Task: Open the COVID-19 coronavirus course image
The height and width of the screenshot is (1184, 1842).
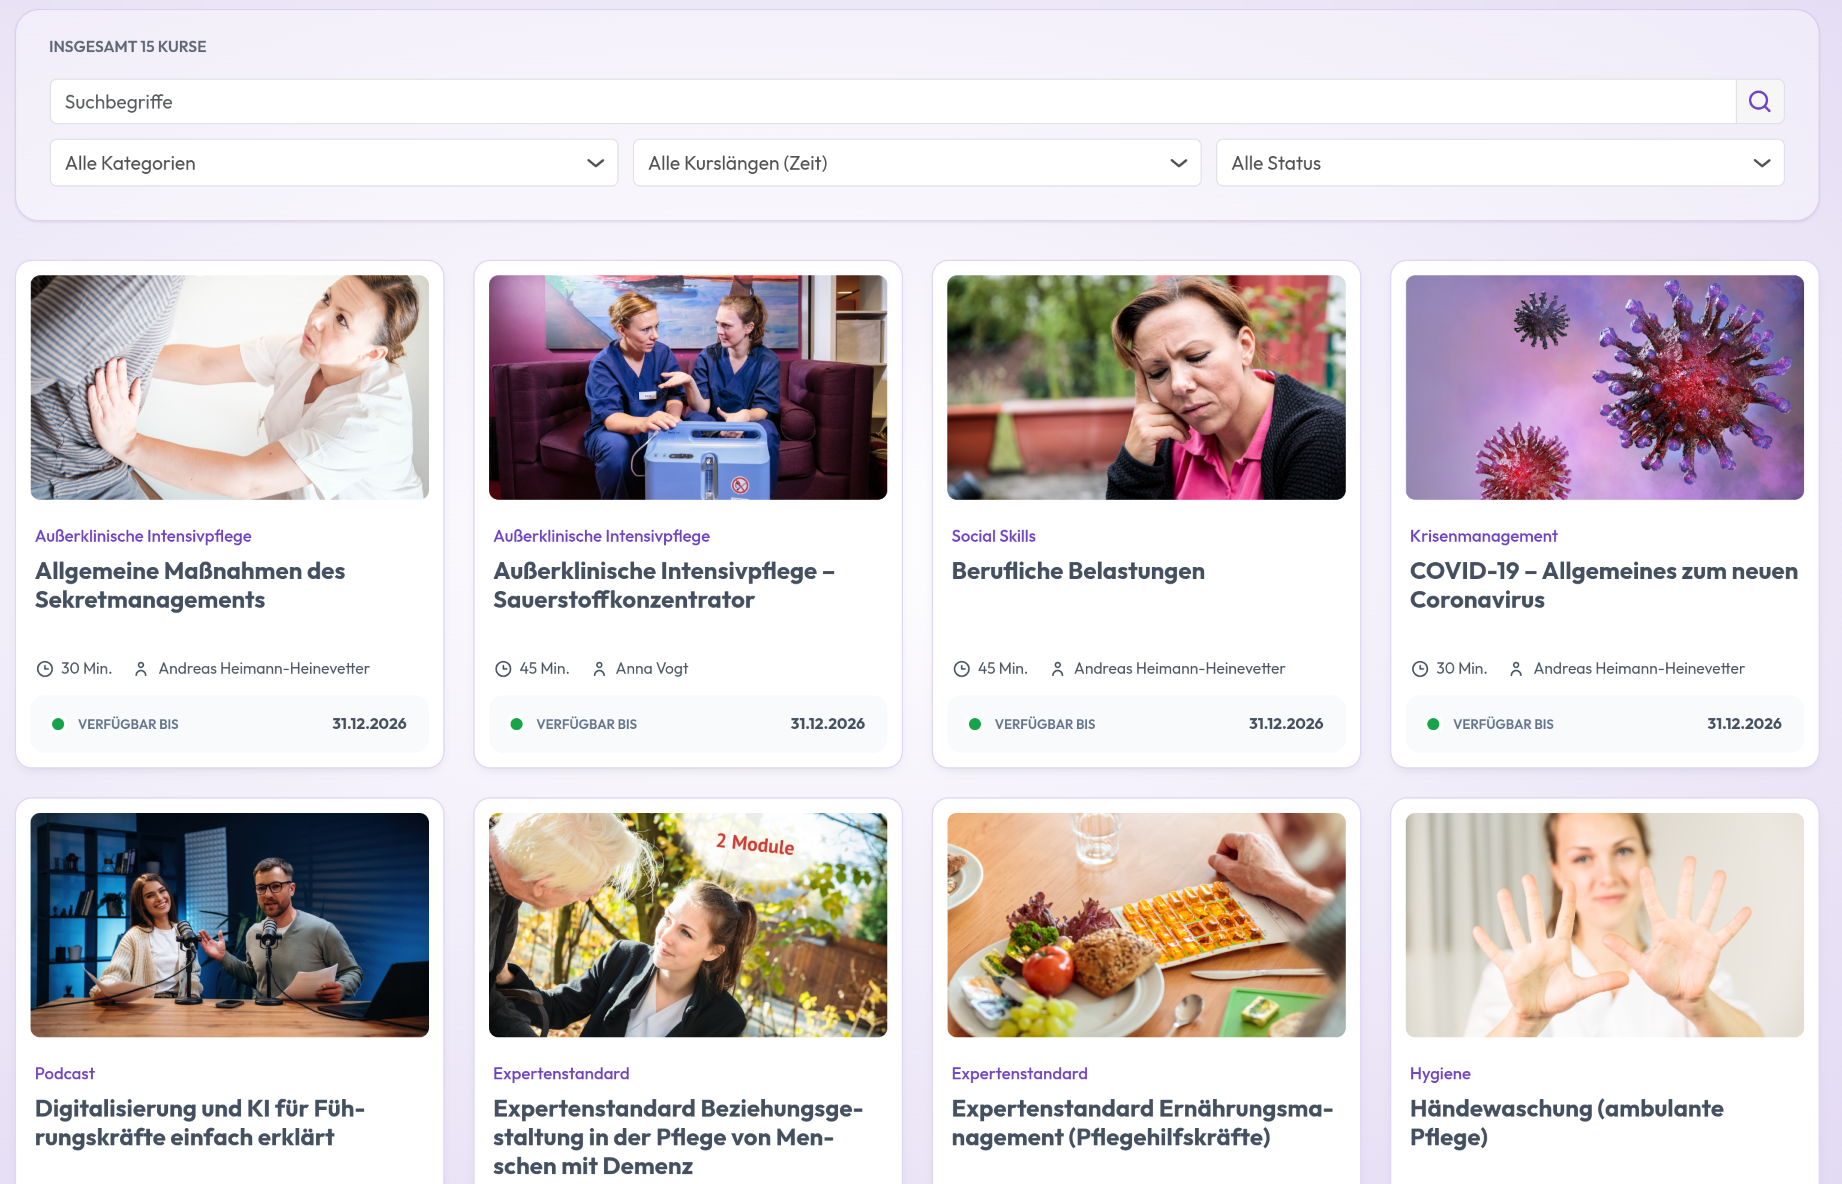Action: click(1605, 388)
